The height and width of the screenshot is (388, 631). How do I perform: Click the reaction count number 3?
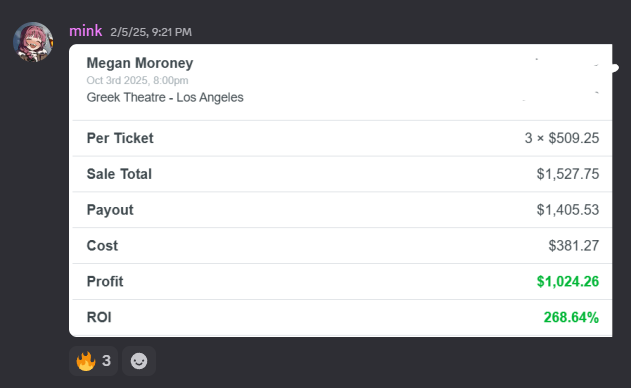[106, 361]
